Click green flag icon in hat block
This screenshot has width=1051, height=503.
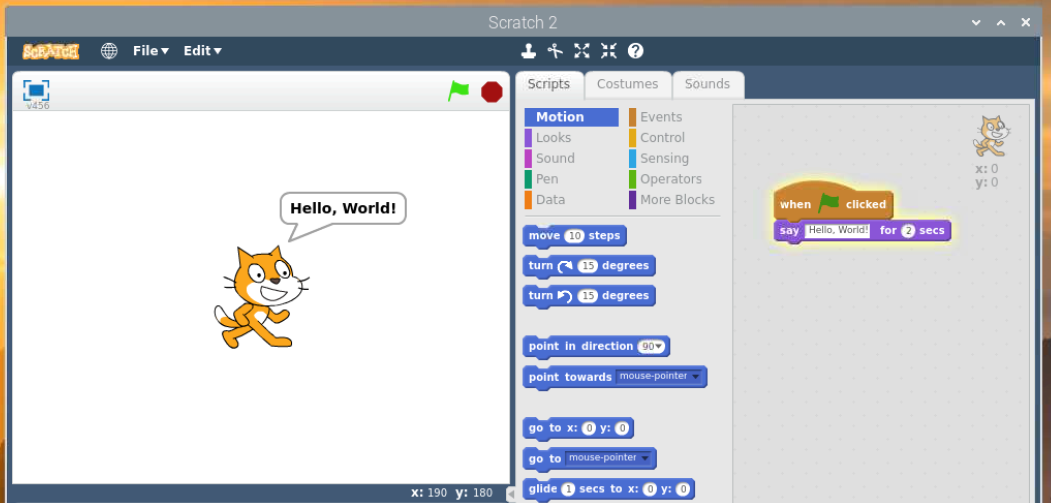click(828, 203)
